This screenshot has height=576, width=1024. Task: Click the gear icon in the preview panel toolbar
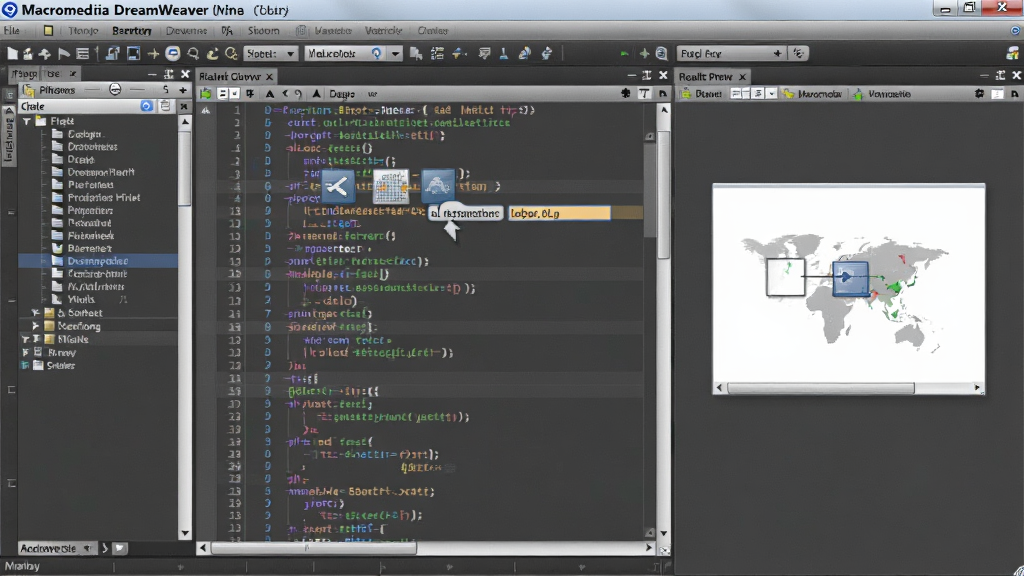click(x=980, y=94)
